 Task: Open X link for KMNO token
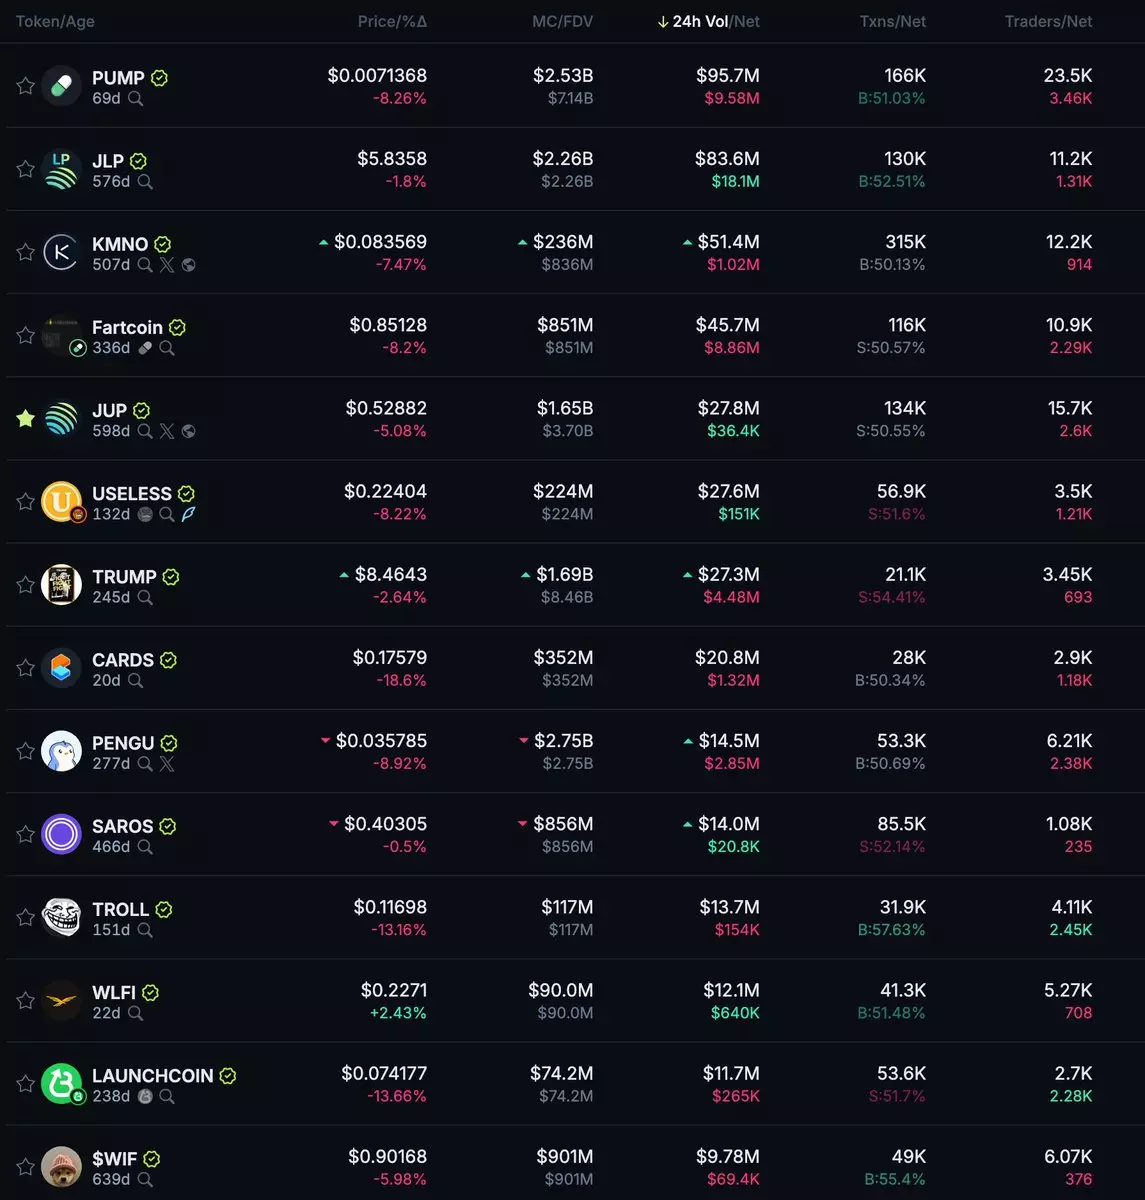[x=167, y=265]
